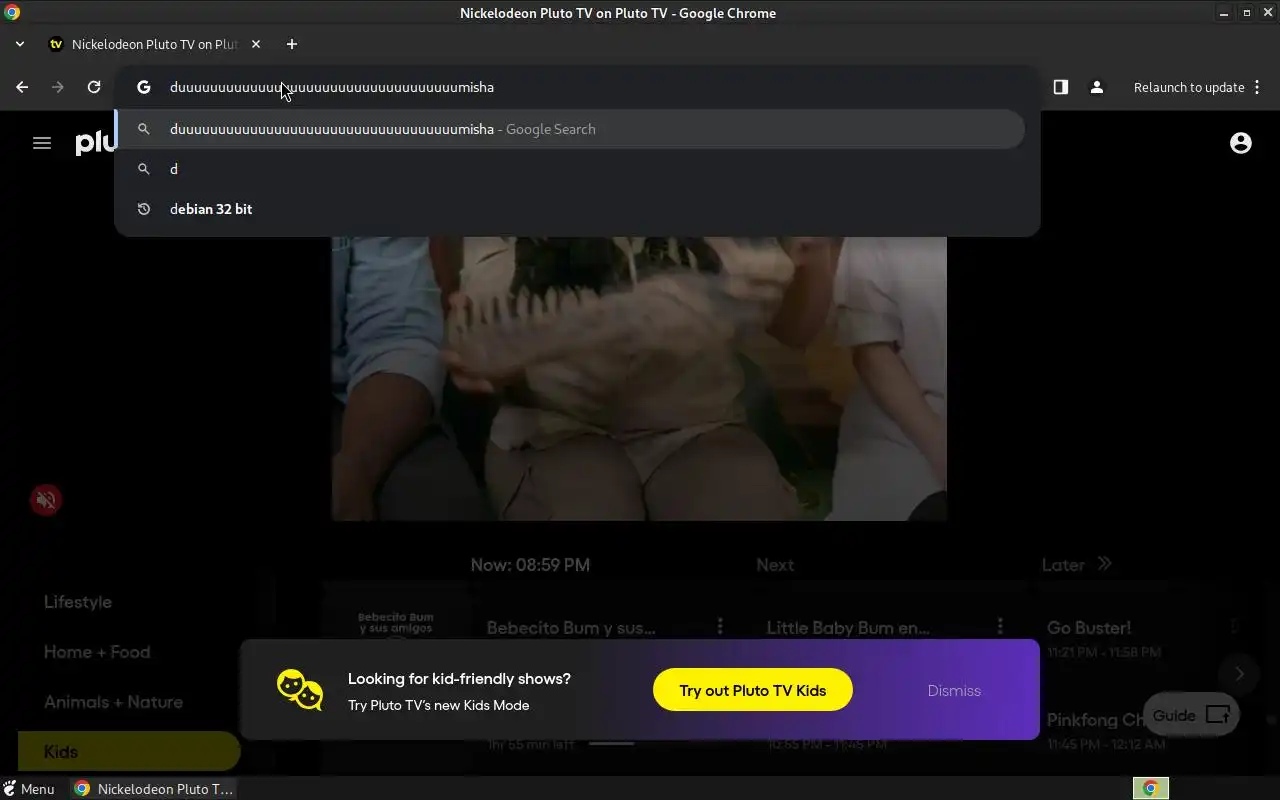Open a new browser tab
Viewport: 1280px width, 800px height.
(x=292, y=44)
